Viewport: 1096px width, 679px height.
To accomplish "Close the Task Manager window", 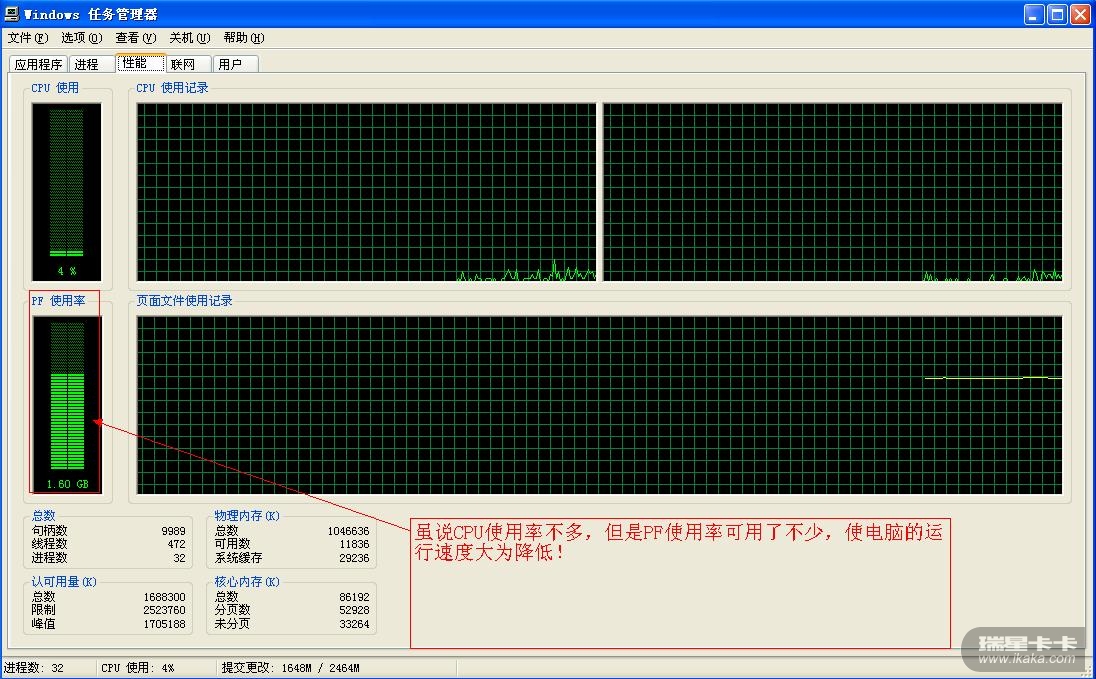I will coord(1081,14).
